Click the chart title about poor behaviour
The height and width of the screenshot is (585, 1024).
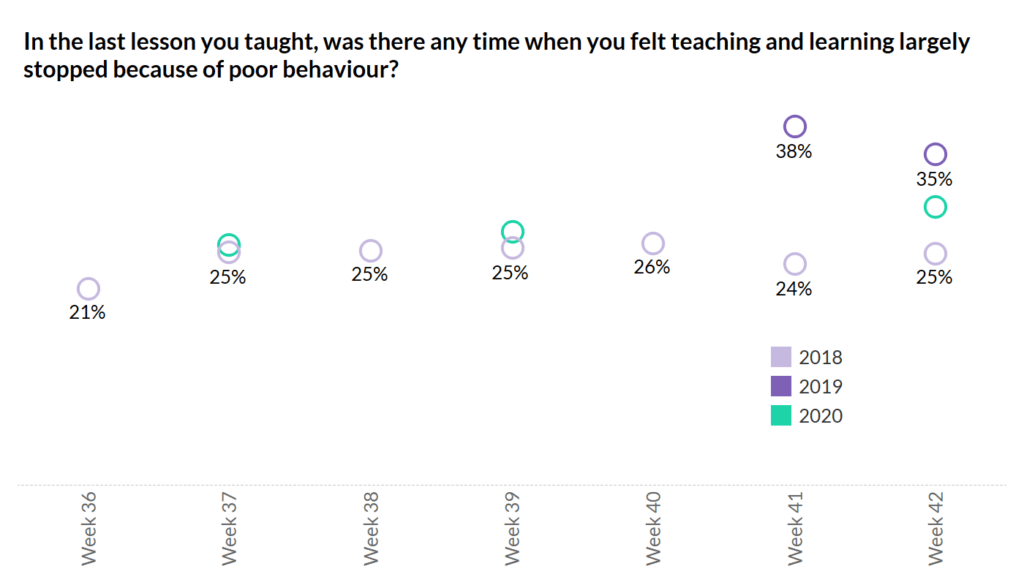[496, 58]
